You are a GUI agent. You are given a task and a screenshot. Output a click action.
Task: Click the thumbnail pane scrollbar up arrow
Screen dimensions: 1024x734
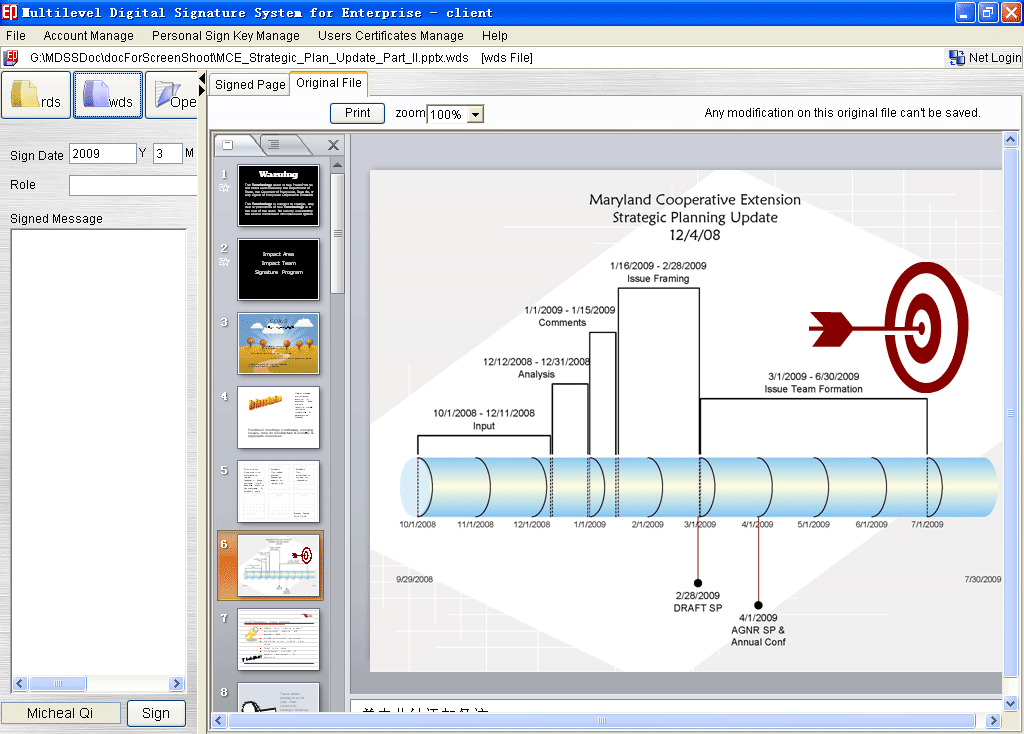(337, 165)
